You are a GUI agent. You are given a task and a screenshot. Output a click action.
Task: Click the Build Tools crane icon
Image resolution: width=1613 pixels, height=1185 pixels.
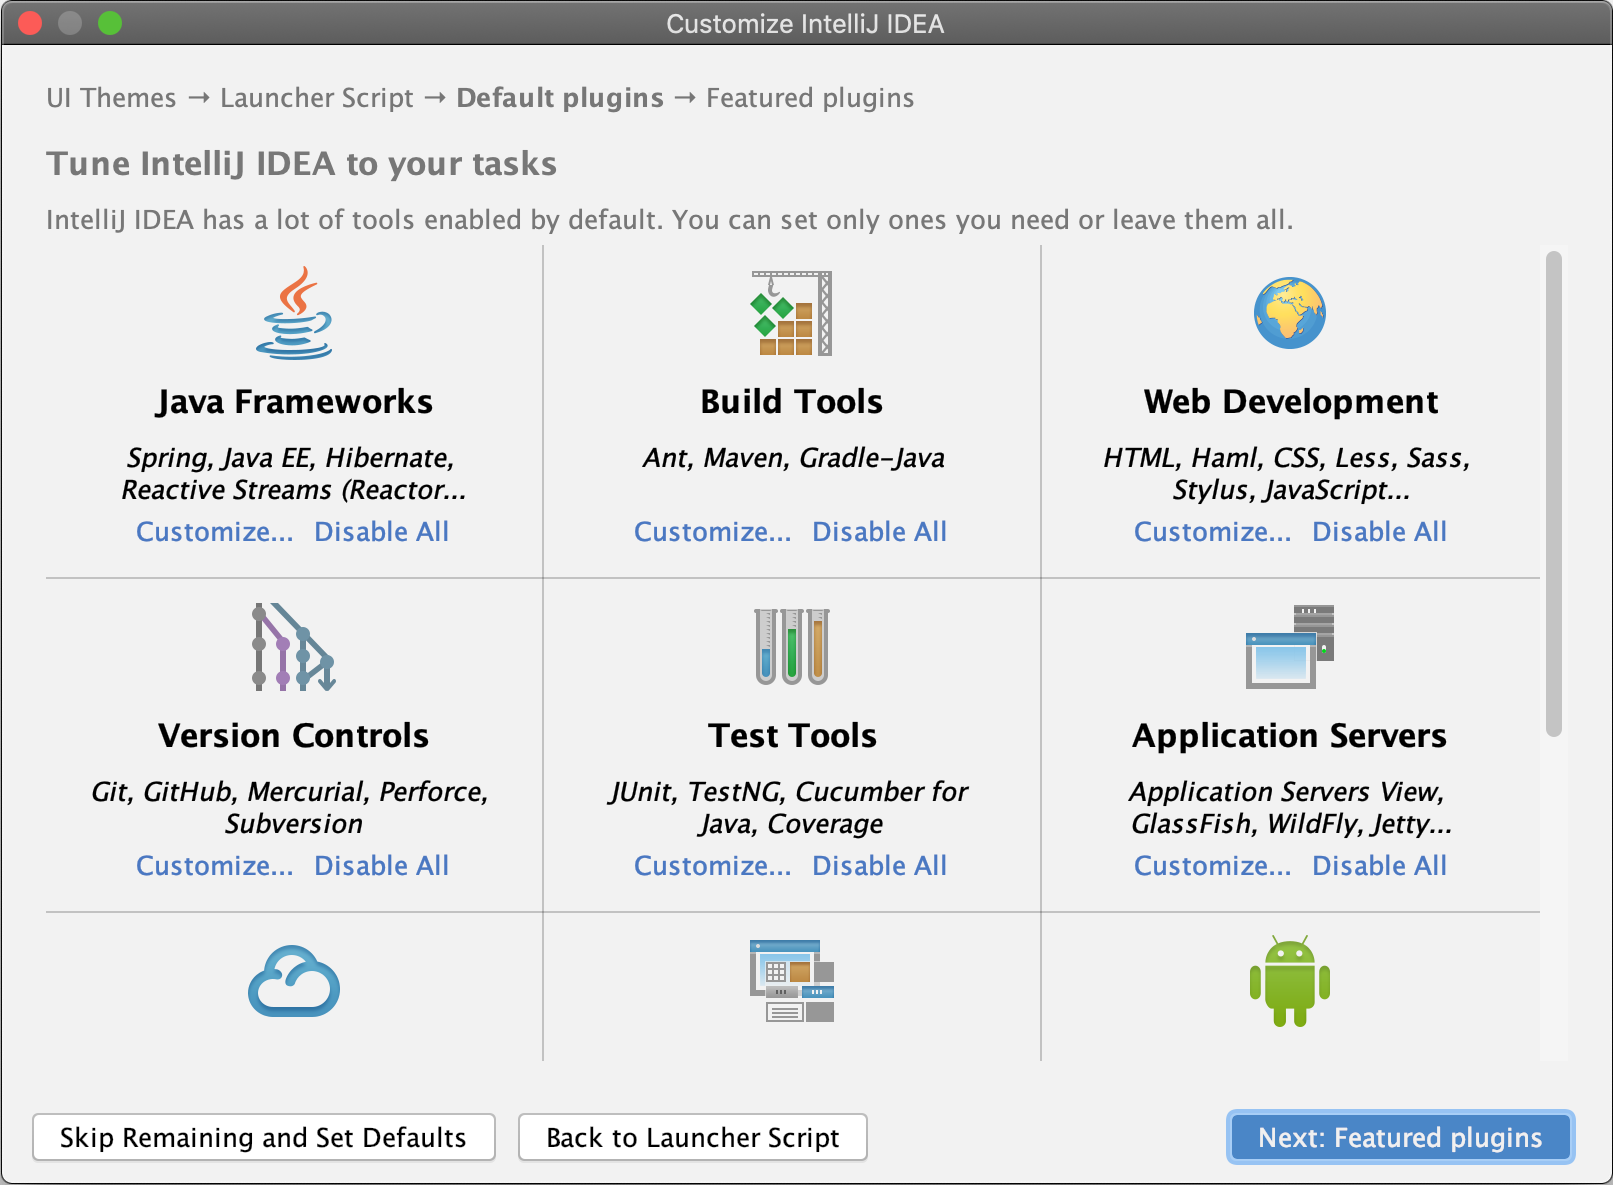[x=791, y=312]
